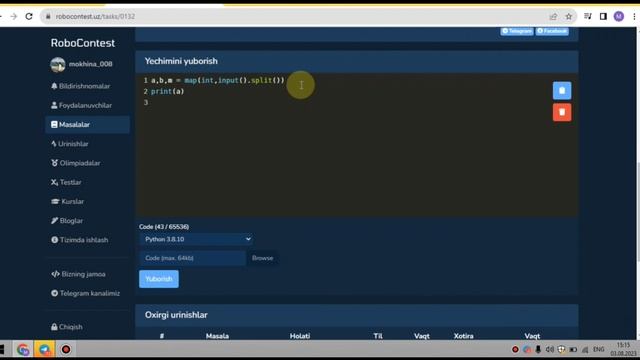Open the media control playlist icon
The image size is (640, 360).
click(588, 16)
